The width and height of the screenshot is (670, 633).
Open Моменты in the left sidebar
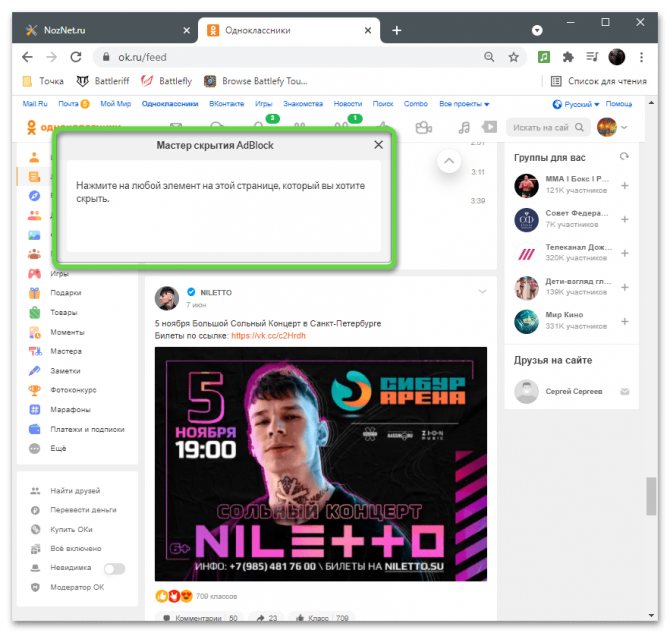point(67,332)
